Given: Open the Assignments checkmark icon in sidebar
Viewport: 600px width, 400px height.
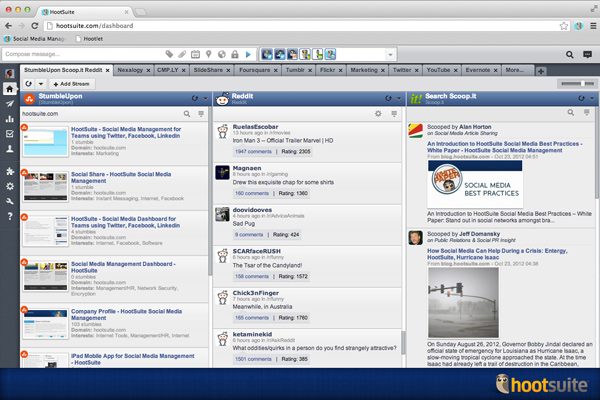Looking at the screenshot, I should point(10,134).
